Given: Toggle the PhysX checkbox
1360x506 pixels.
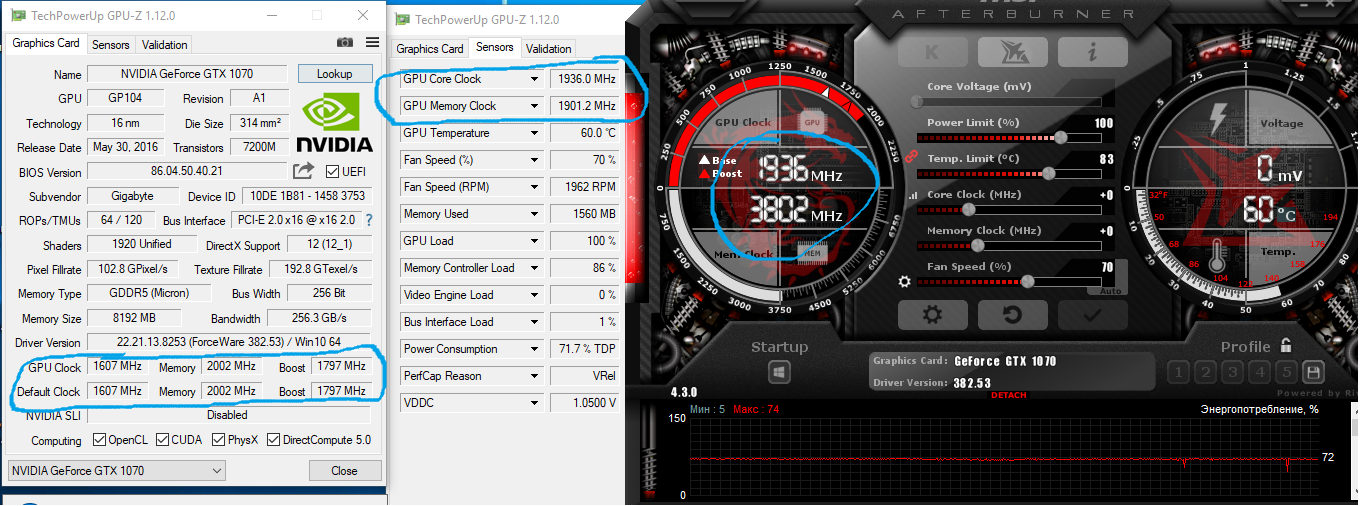Looking at the screenshot, I should pos(217,440).
